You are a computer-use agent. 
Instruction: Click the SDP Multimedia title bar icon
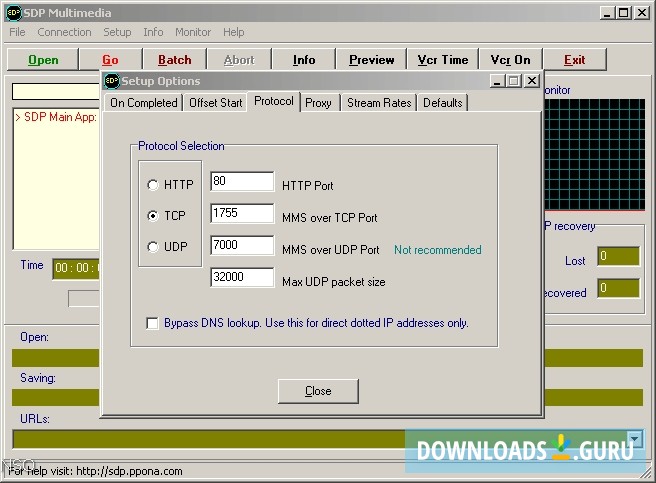coord(14,13)
